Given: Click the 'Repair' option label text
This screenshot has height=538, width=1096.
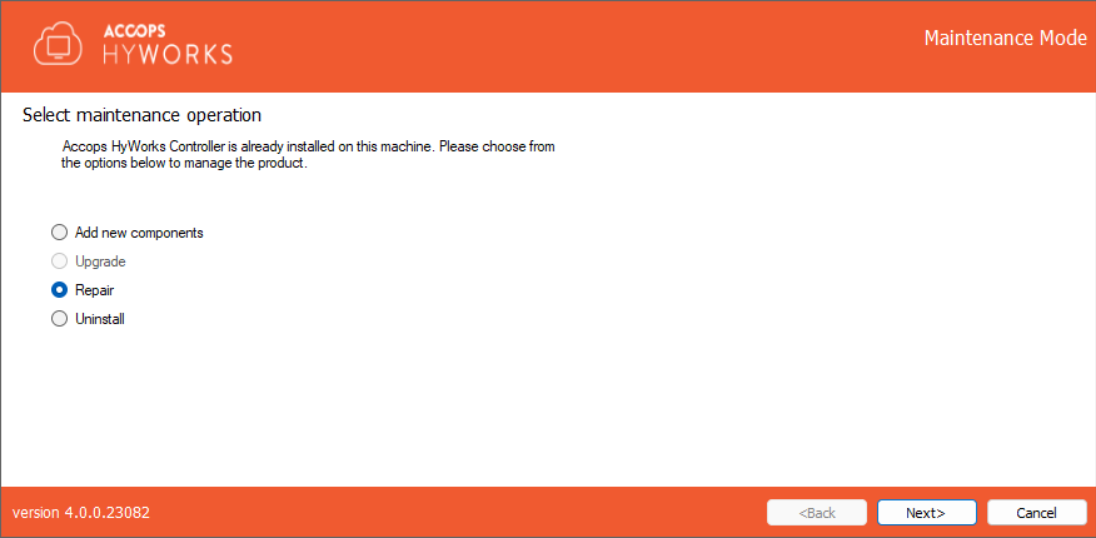Looking at the screenshot, I should pyautogui.click(x=94, y=290).
